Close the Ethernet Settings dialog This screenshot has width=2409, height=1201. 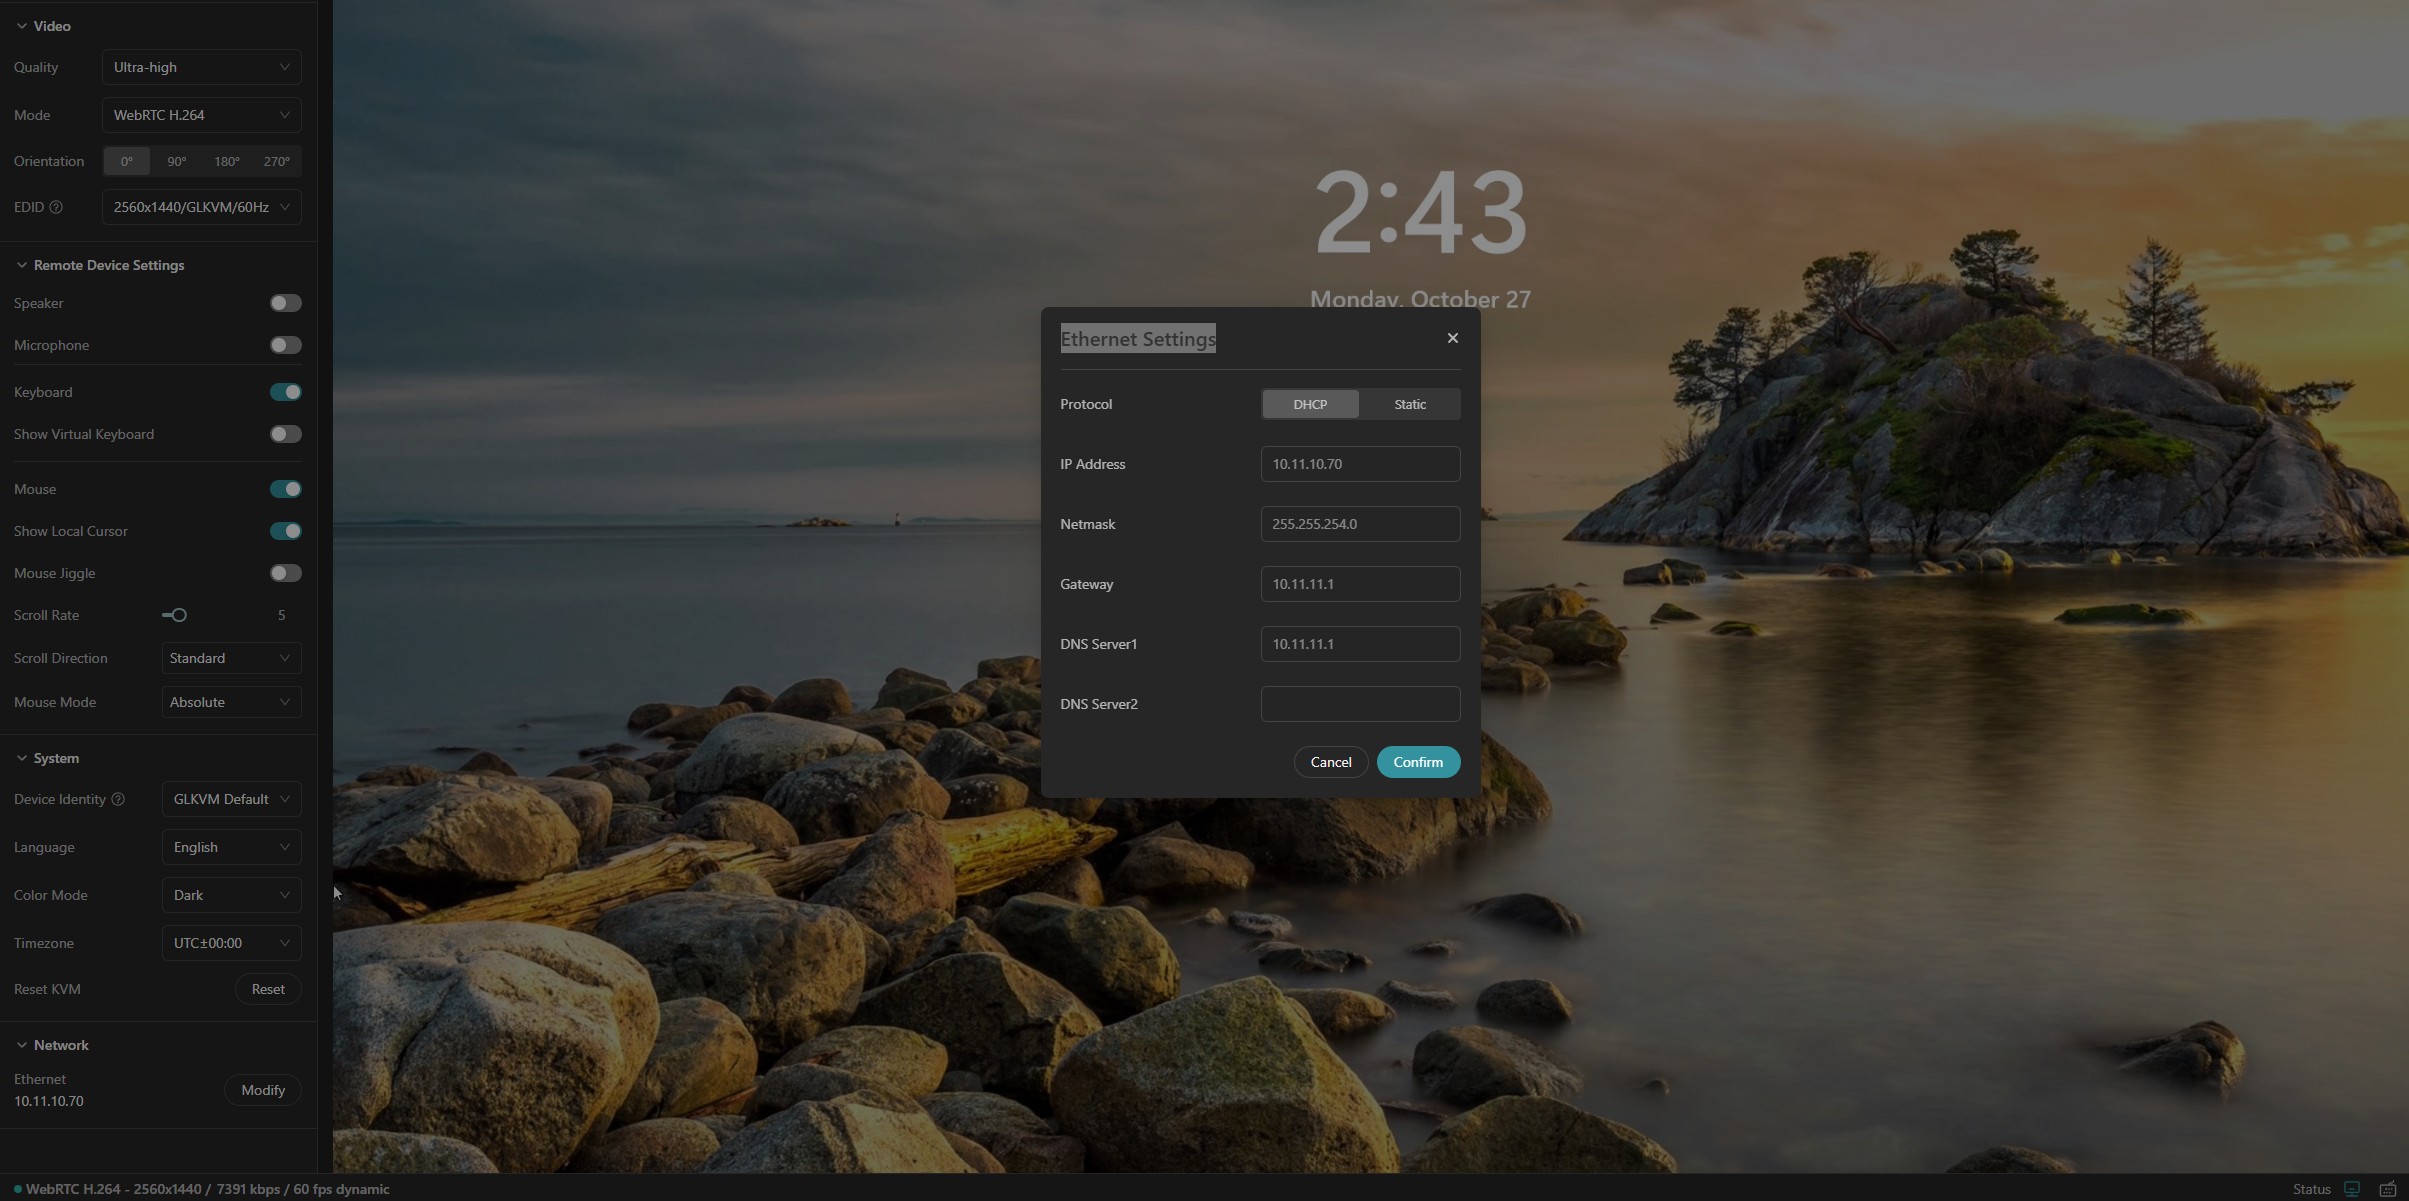(1452, 338)
